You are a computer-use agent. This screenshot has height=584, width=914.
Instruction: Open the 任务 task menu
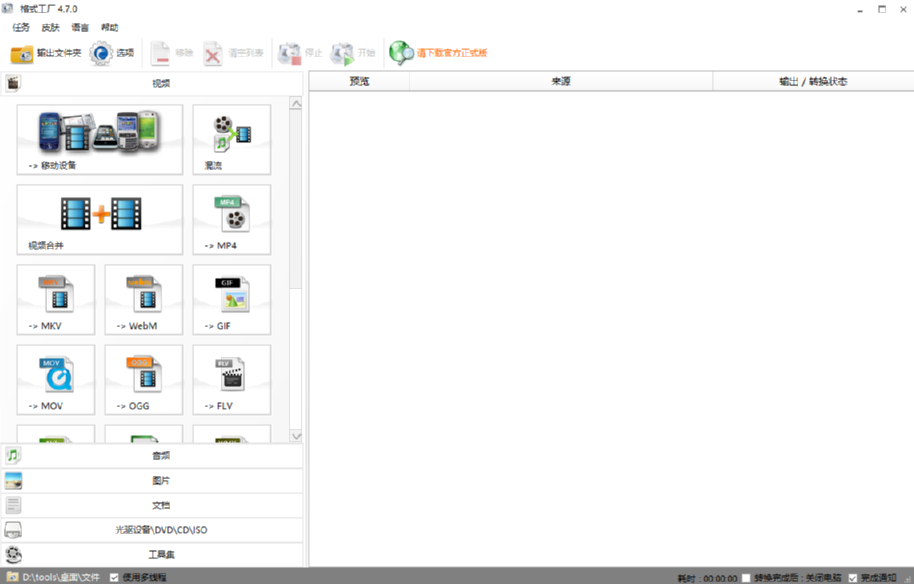(21, 27)
